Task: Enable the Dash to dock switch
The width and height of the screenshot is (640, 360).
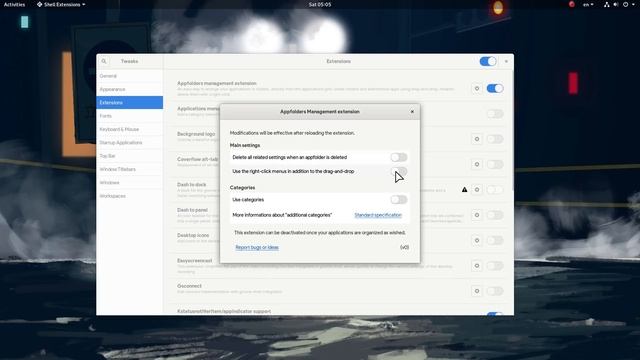Action: (495, 190)
